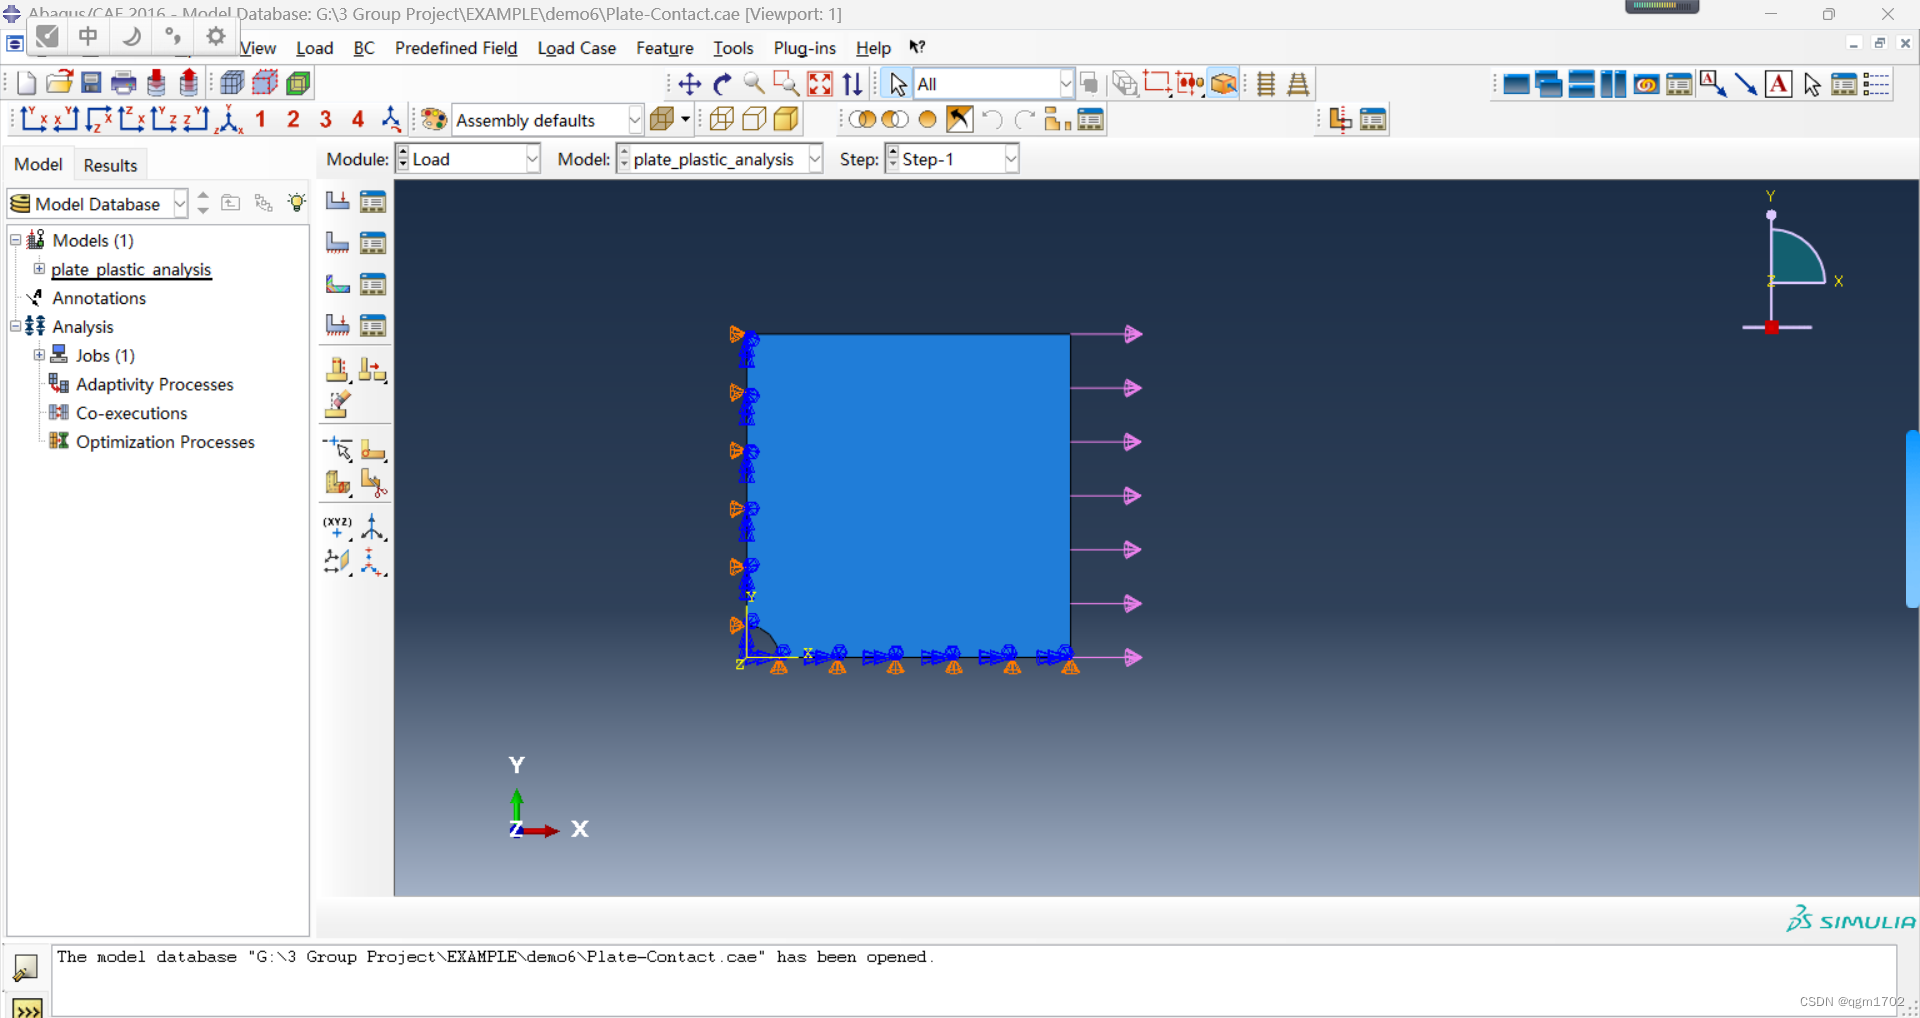Click the Create Arrow annotation icon
This screenshot has height=1018, width=1920.
pyautogui.click(x=1746, y=84)
